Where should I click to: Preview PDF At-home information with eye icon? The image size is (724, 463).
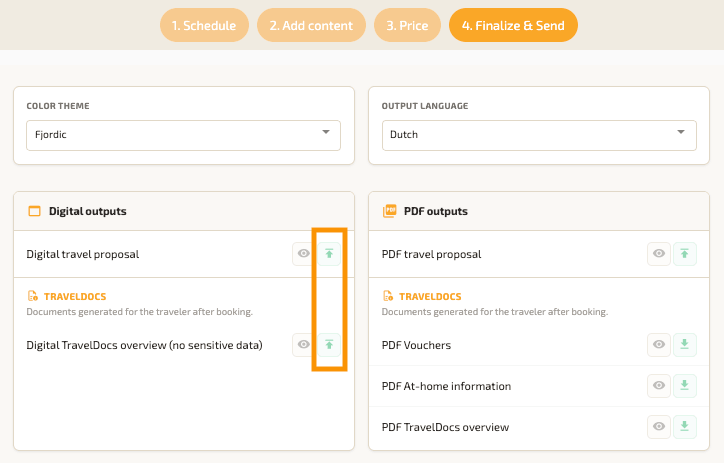659,386
